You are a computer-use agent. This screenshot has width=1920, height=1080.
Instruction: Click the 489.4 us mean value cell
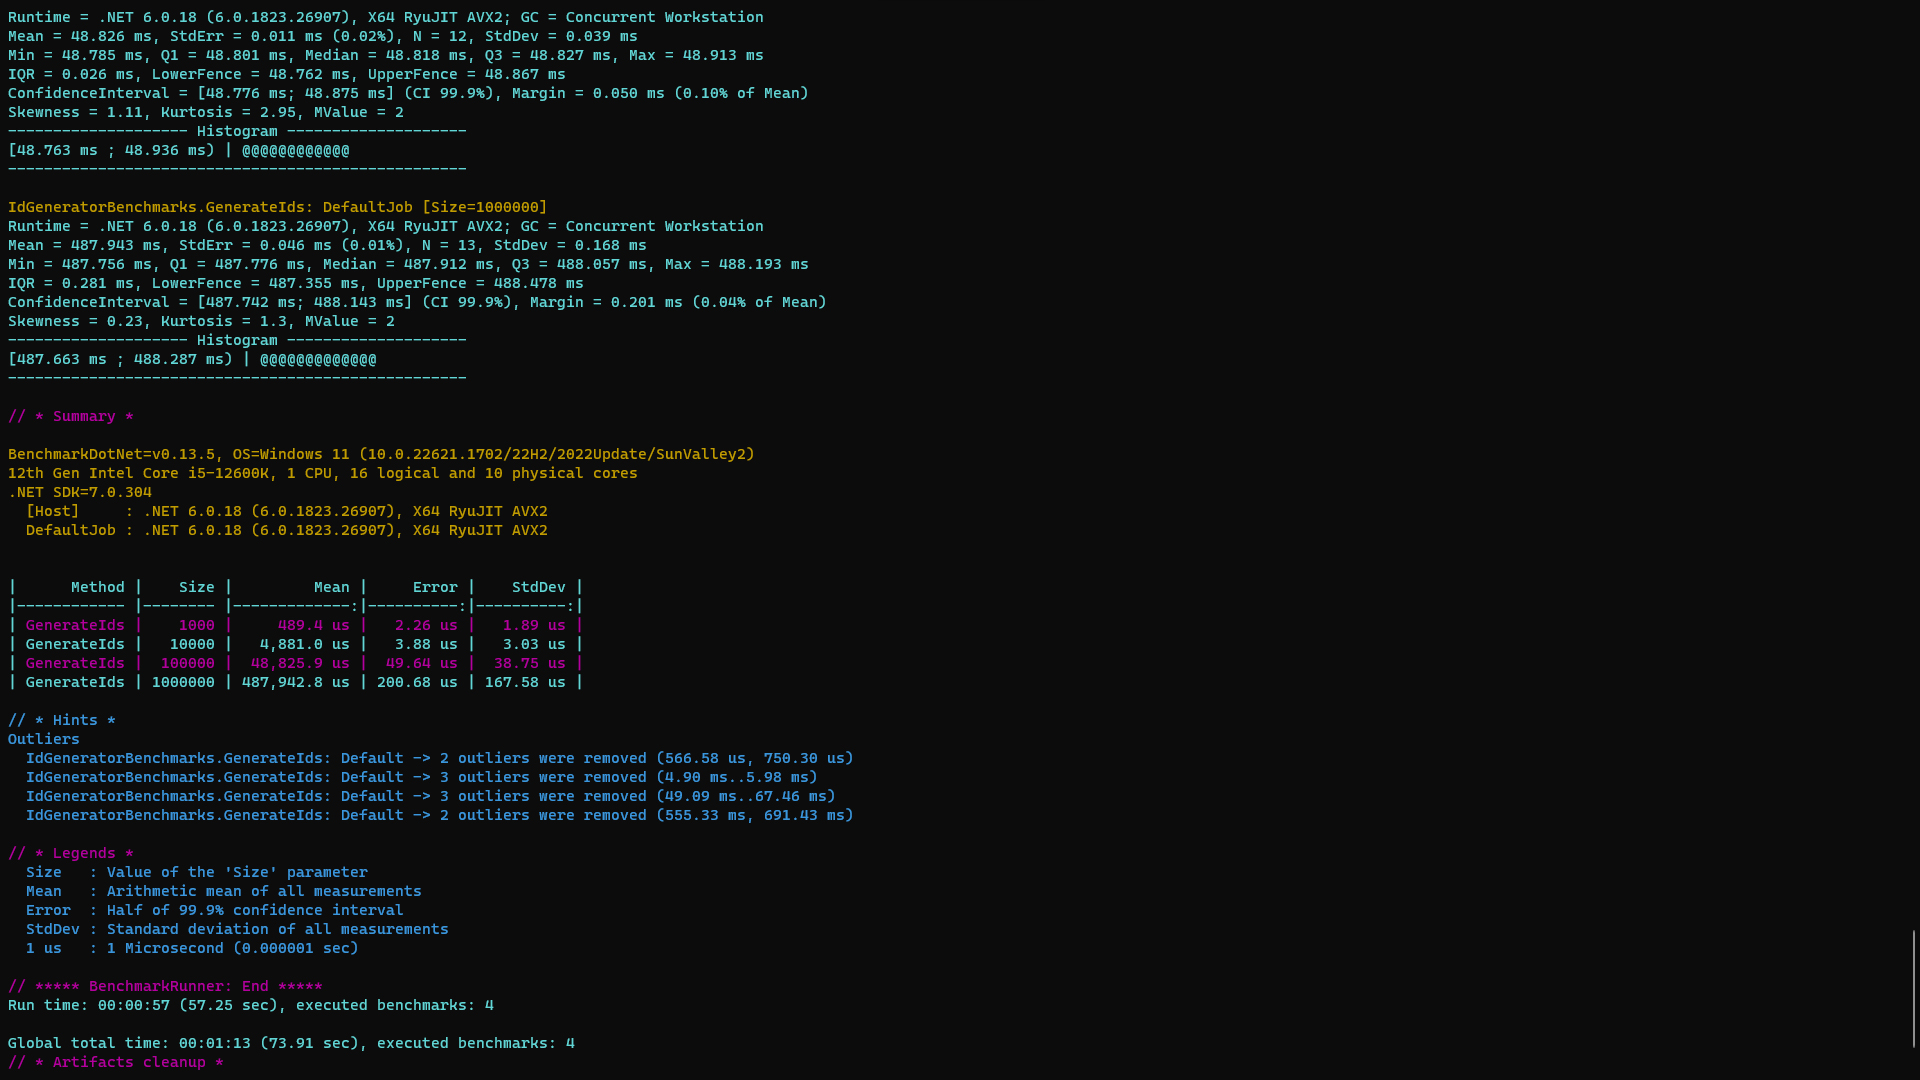[x=313, y=625]
